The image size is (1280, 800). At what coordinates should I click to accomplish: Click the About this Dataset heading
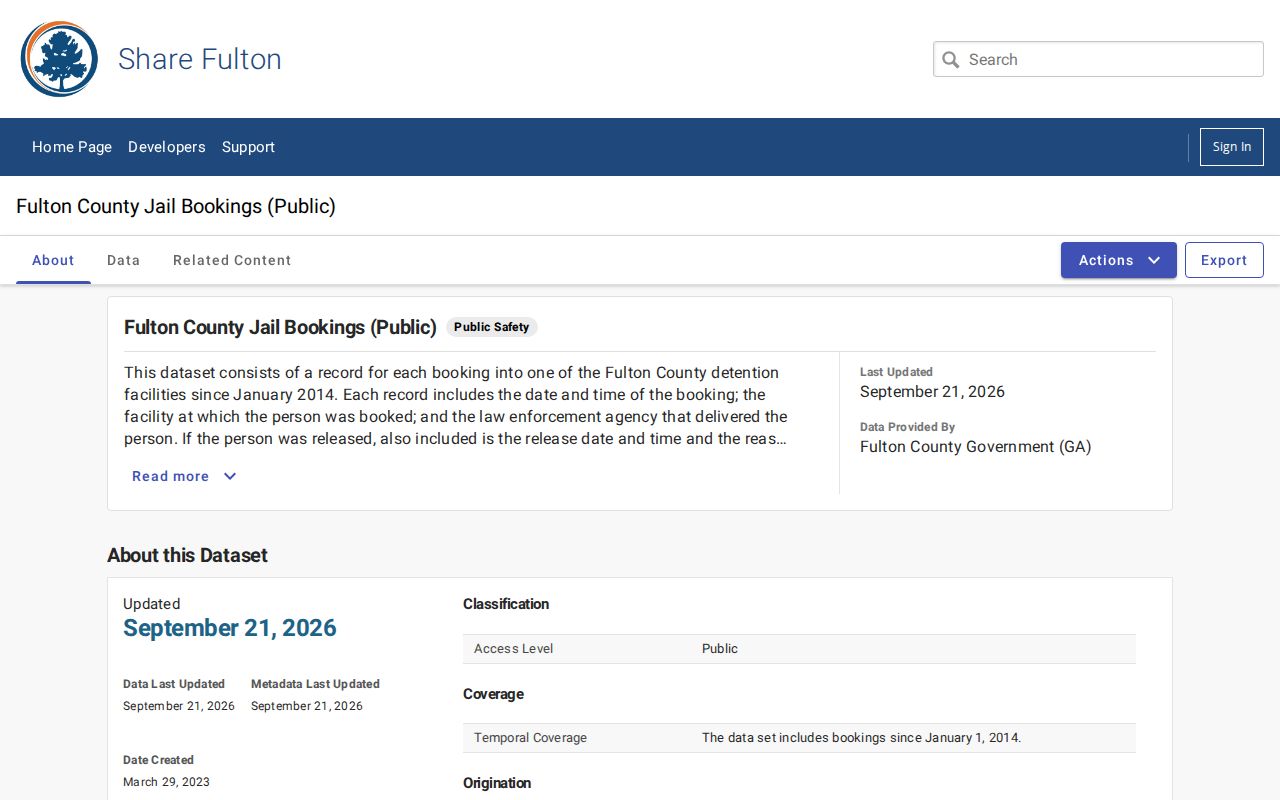tap(188, 555)
